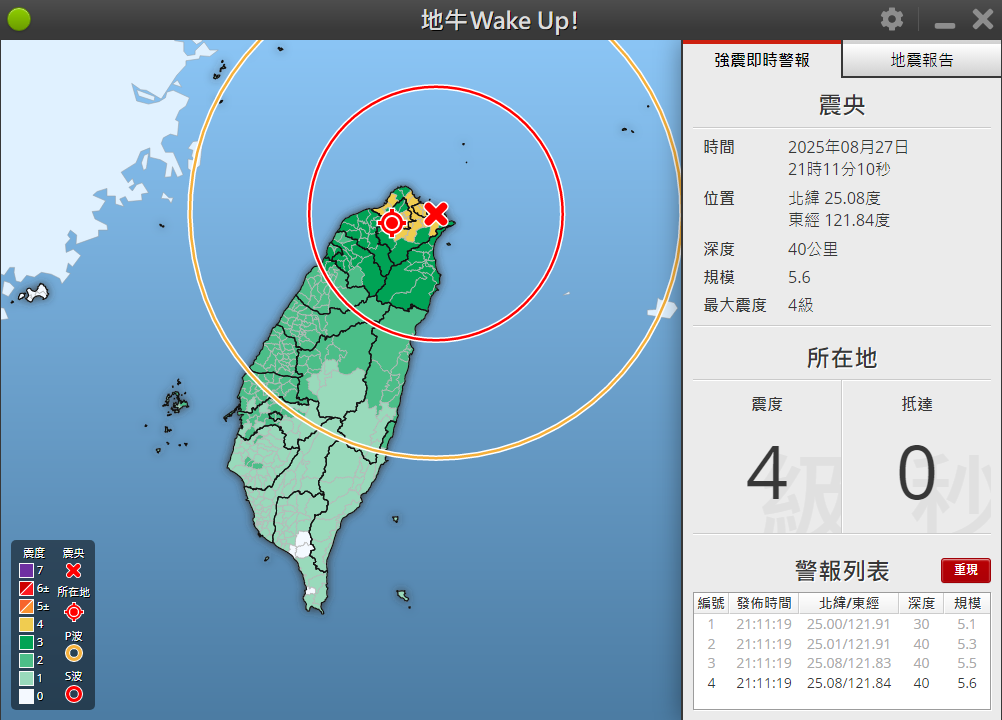Open settings with the gear icon
This screenshot has height=720, width=1002.
pyautogui.click(x=891, y=20)
